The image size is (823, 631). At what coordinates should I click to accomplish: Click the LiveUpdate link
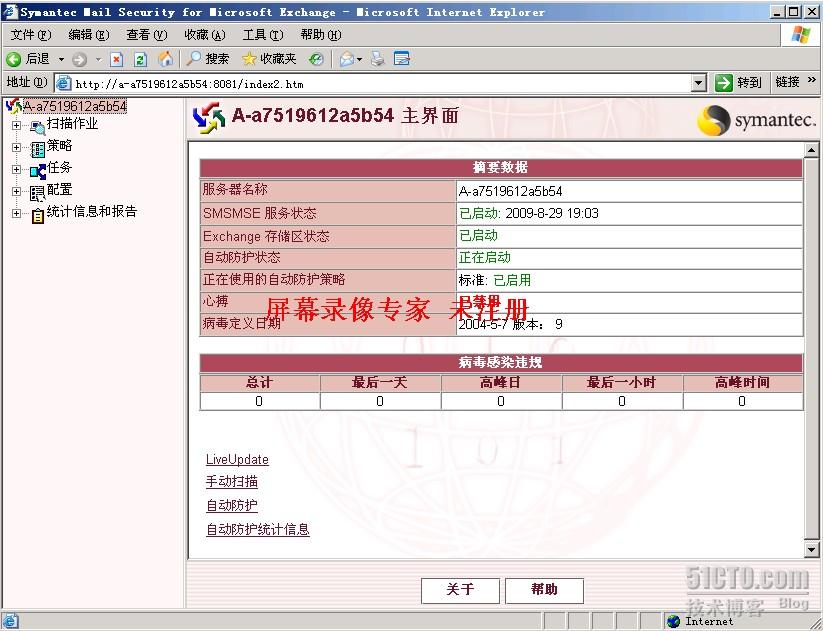(x=237, y=459)
